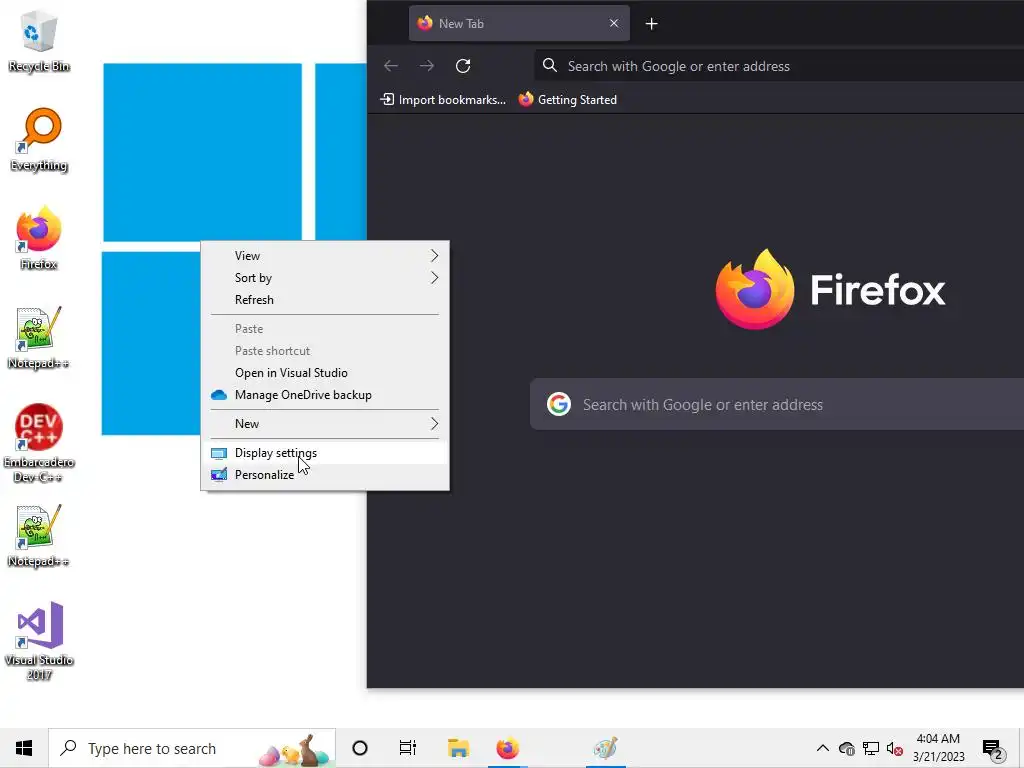
Task: Show hidden system tray icons
Action: [x=823, y=748]
